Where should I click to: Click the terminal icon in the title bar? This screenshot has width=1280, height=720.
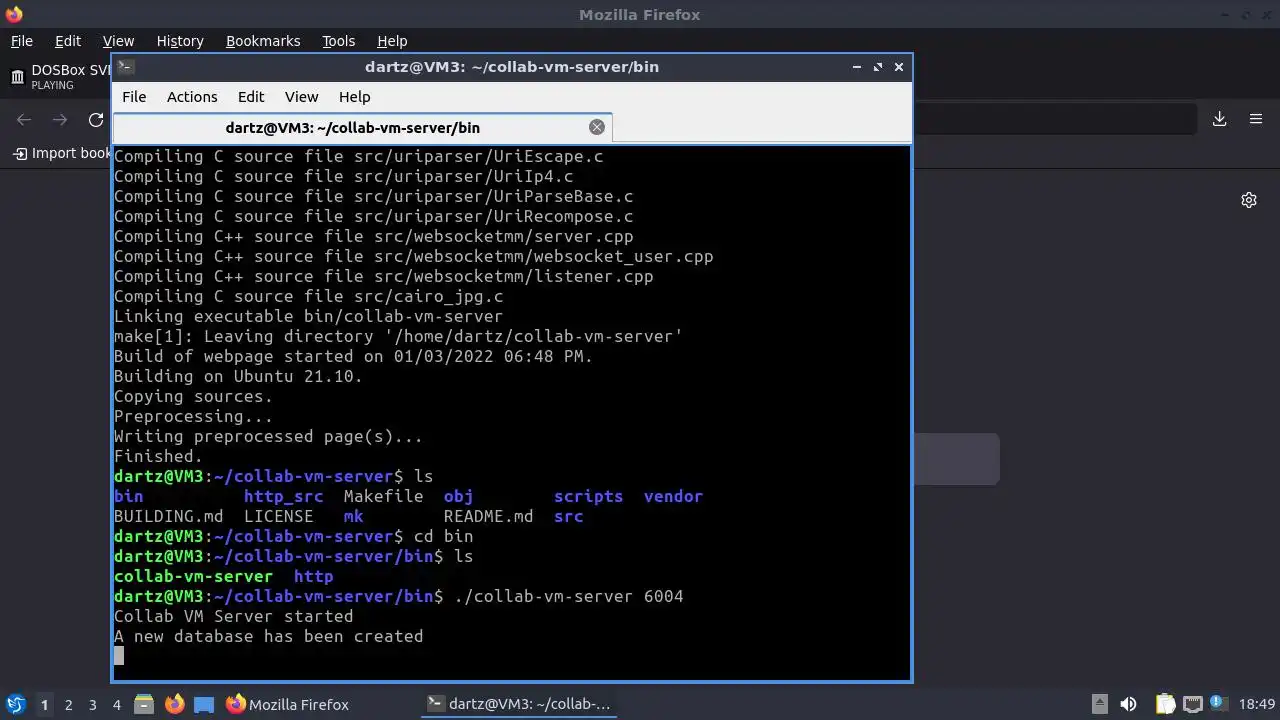point(125,67)
